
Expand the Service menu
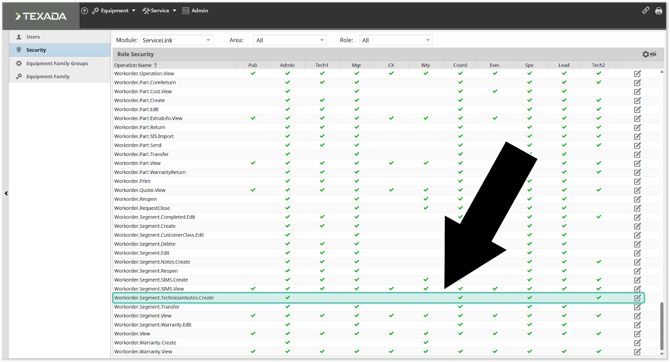tap(159, 11)
